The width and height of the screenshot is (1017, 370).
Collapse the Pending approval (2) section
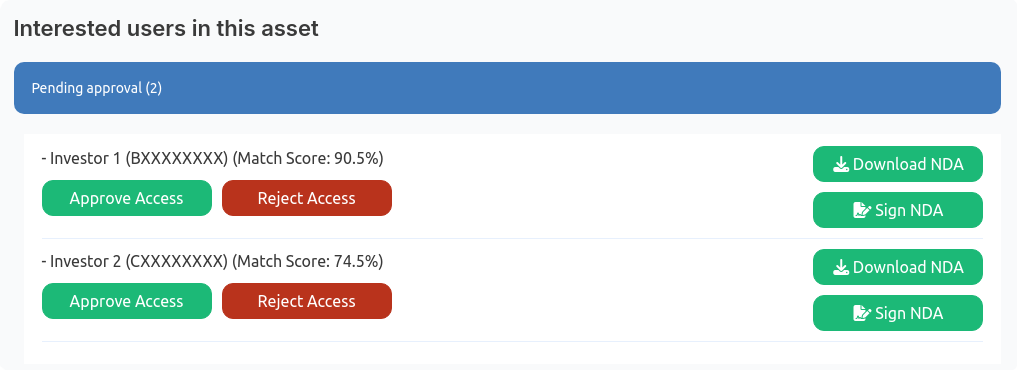(x=507, y=88)
